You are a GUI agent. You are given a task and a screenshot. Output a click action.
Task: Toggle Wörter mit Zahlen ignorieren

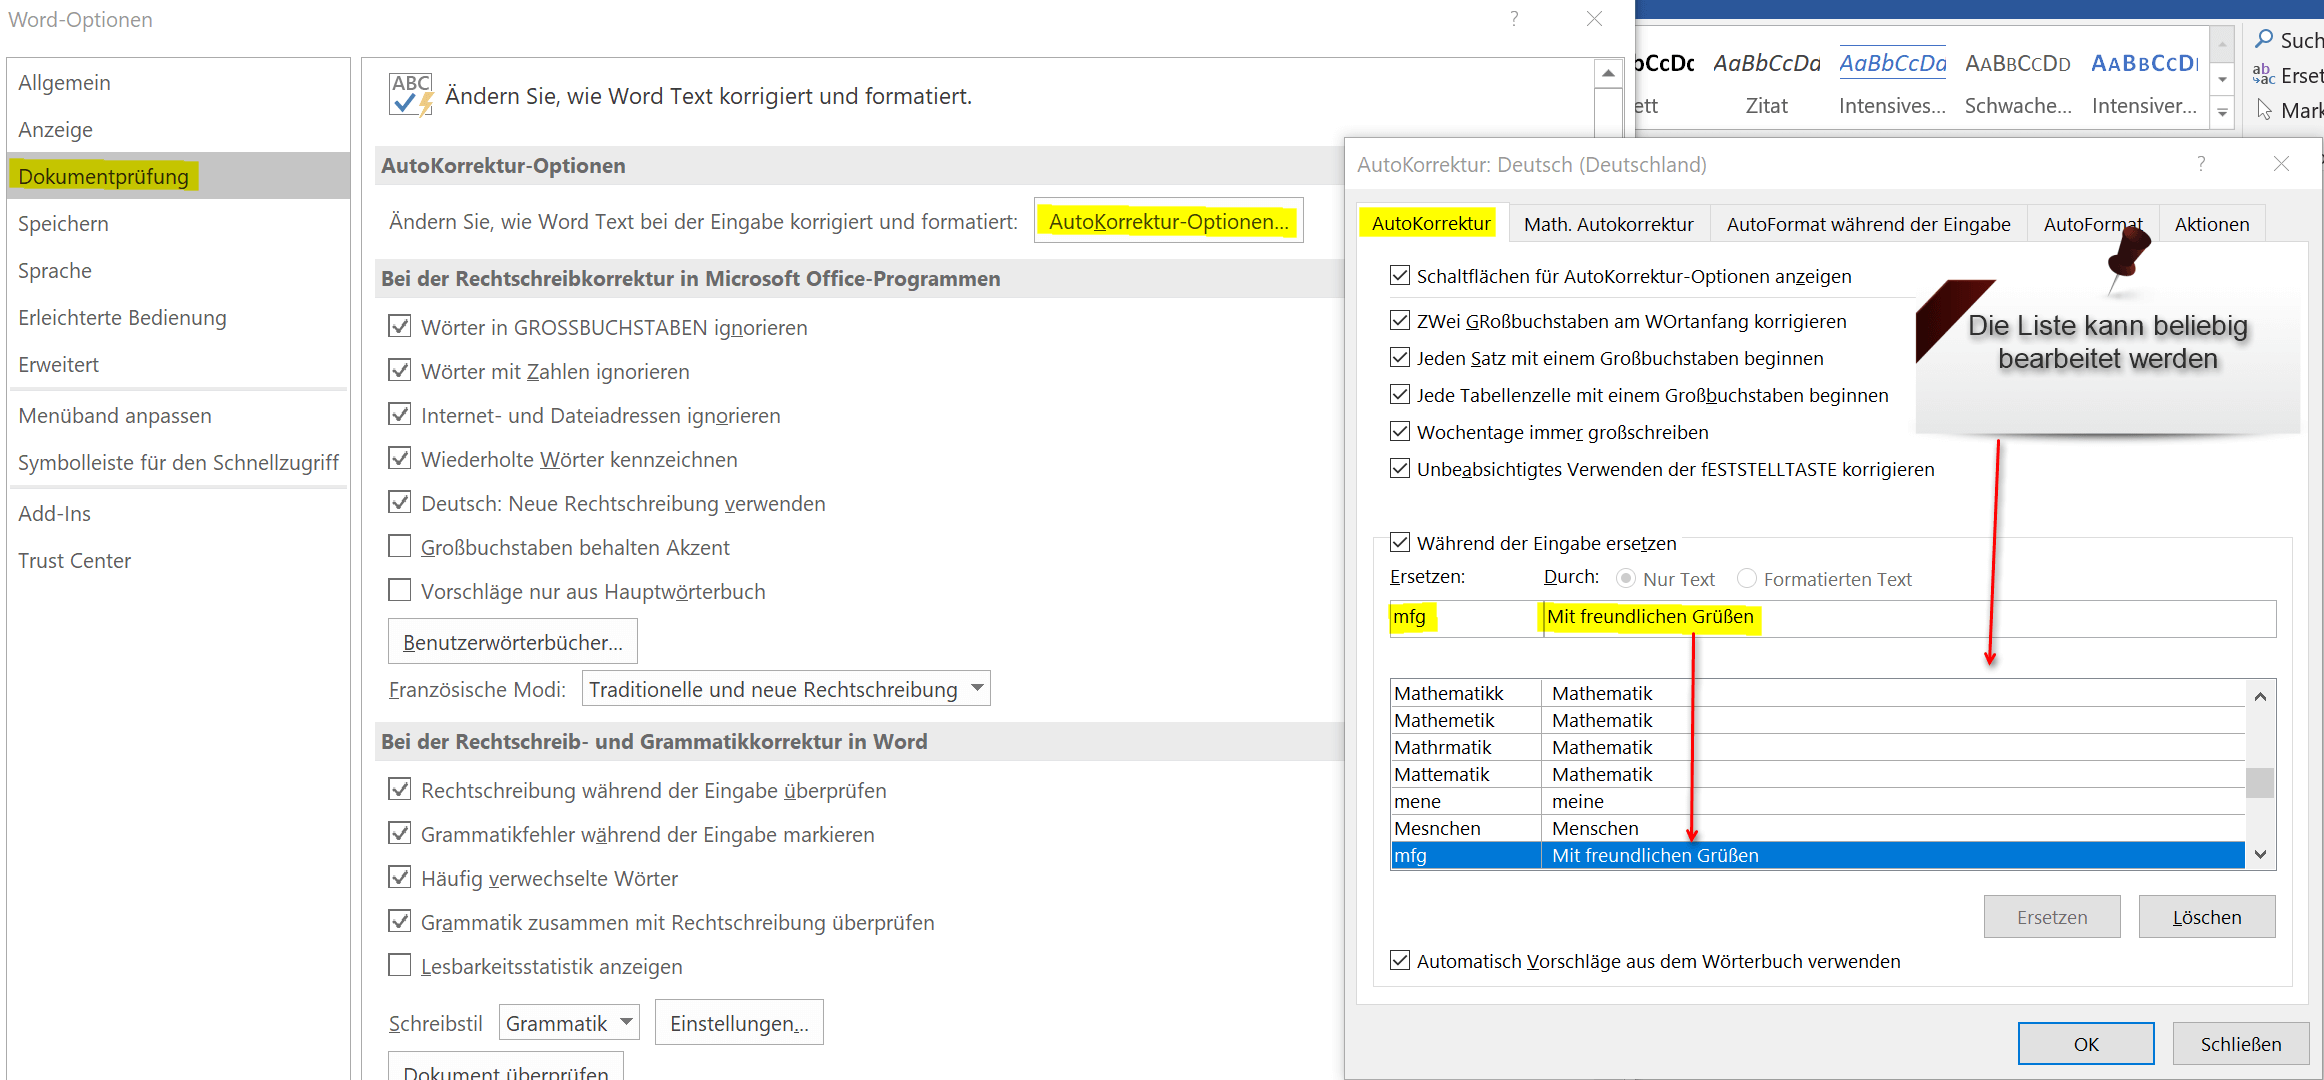[399, 370]
